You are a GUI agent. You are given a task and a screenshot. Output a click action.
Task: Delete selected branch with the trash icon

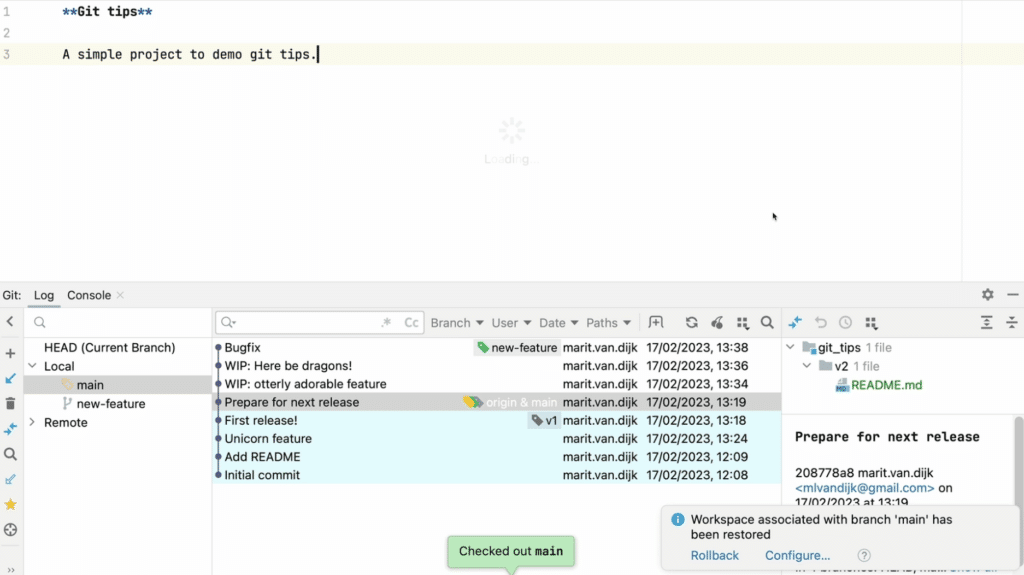(x=10, y=404)
